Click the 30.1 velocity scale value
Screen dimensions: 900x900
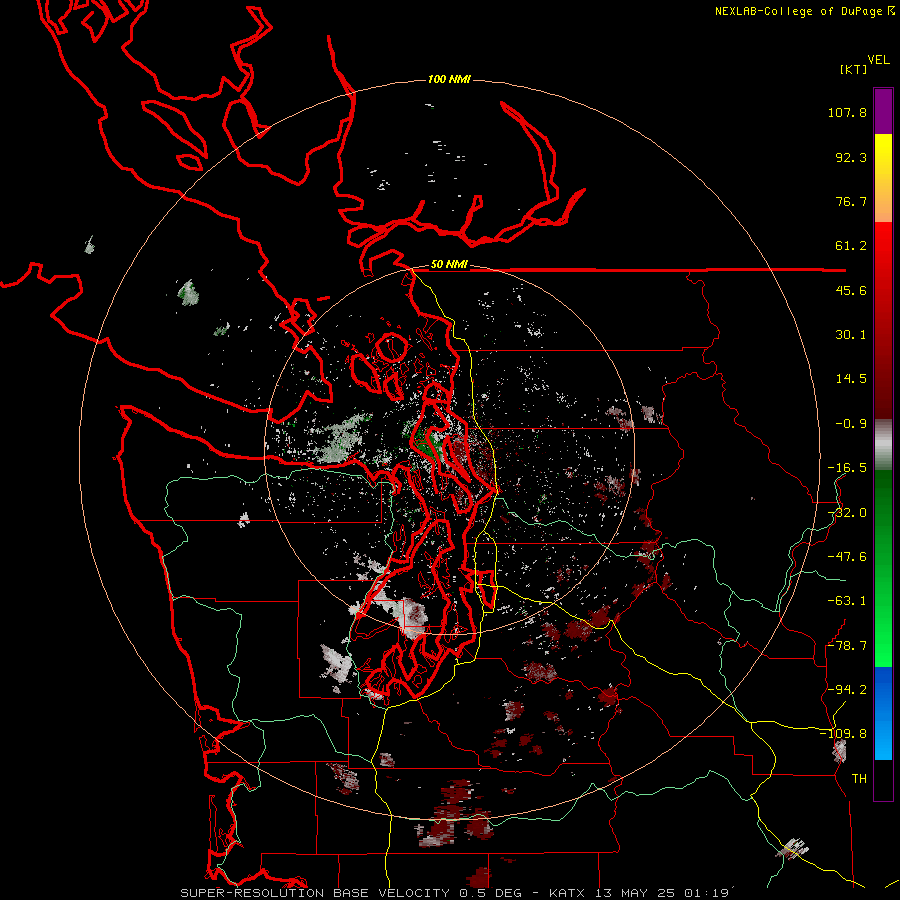pos(851,335)
